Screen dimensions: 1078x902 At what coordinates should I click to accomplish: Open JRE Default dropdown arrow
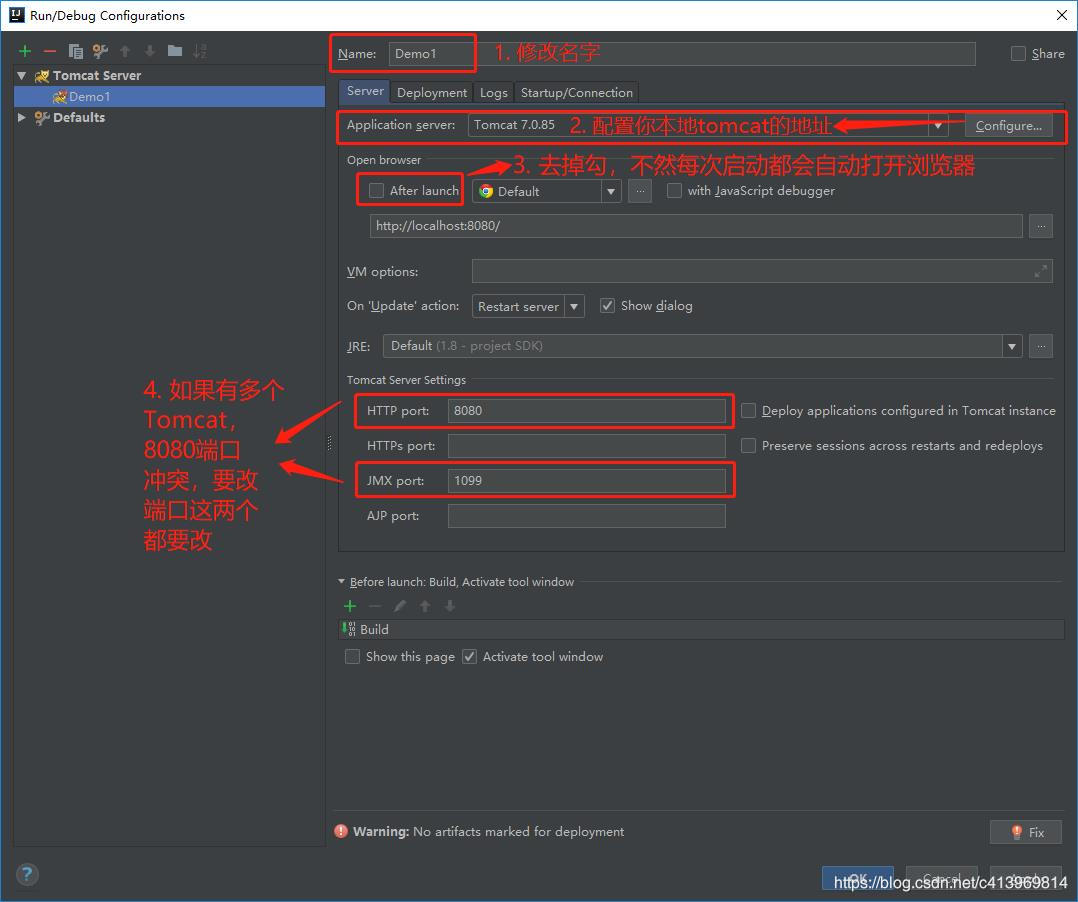click(1012, 346)
